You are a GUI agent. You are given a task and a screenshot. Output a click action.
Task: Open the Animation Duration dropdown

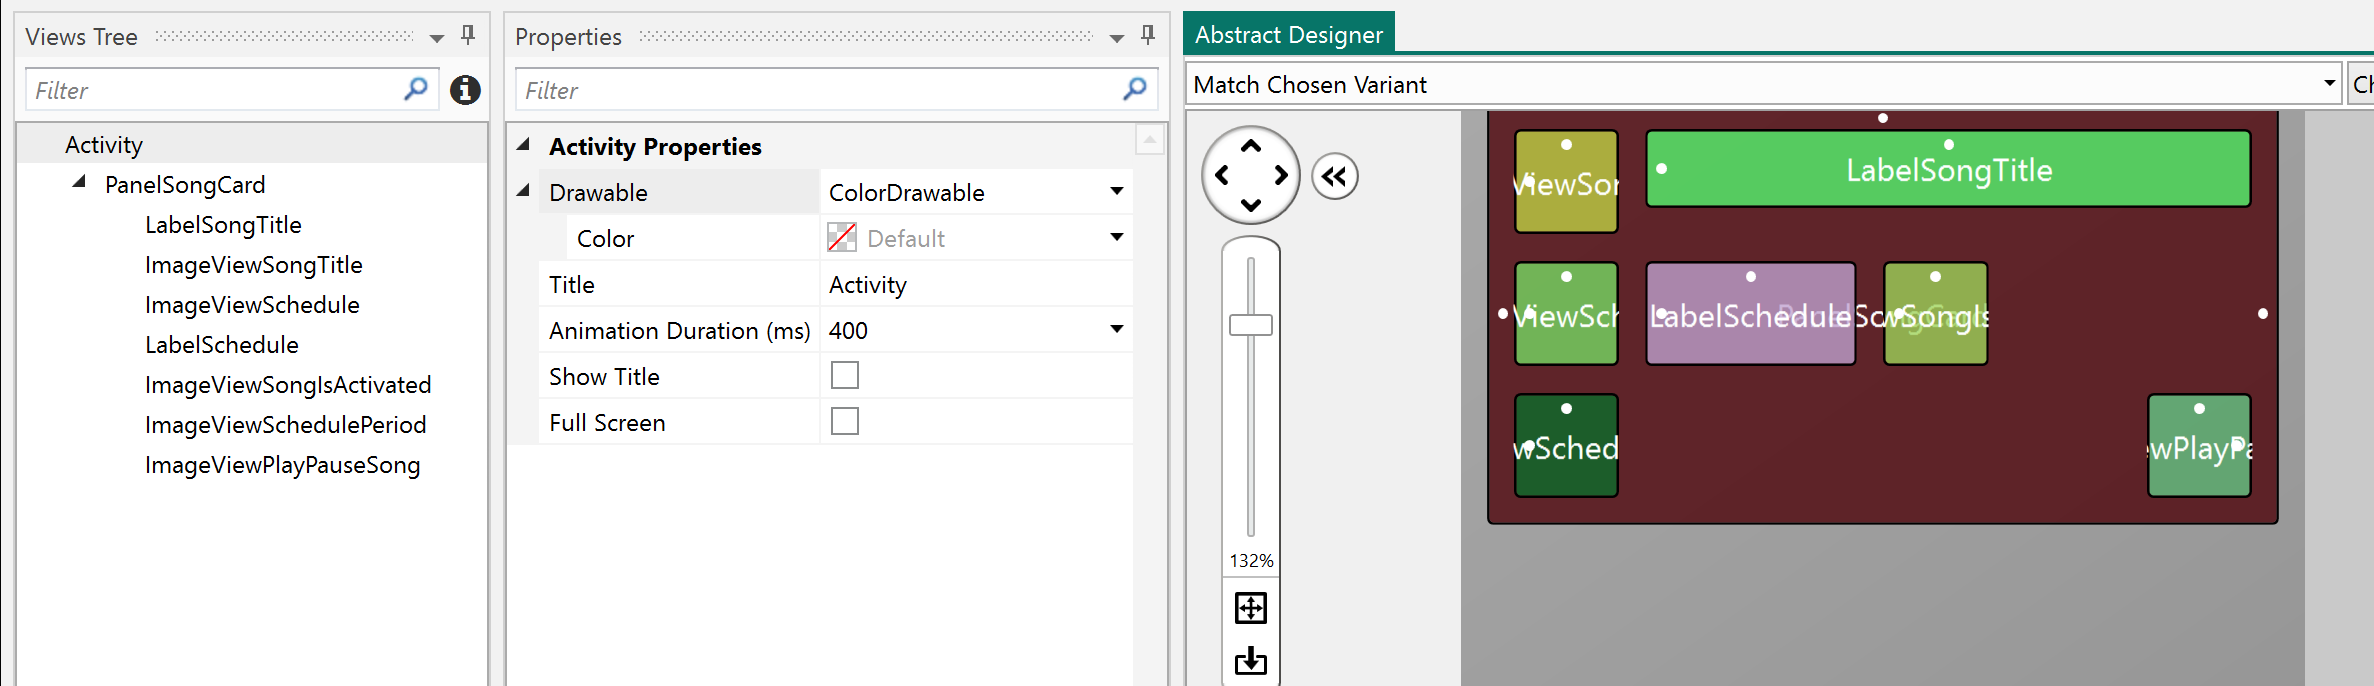tap(1117, 329)
